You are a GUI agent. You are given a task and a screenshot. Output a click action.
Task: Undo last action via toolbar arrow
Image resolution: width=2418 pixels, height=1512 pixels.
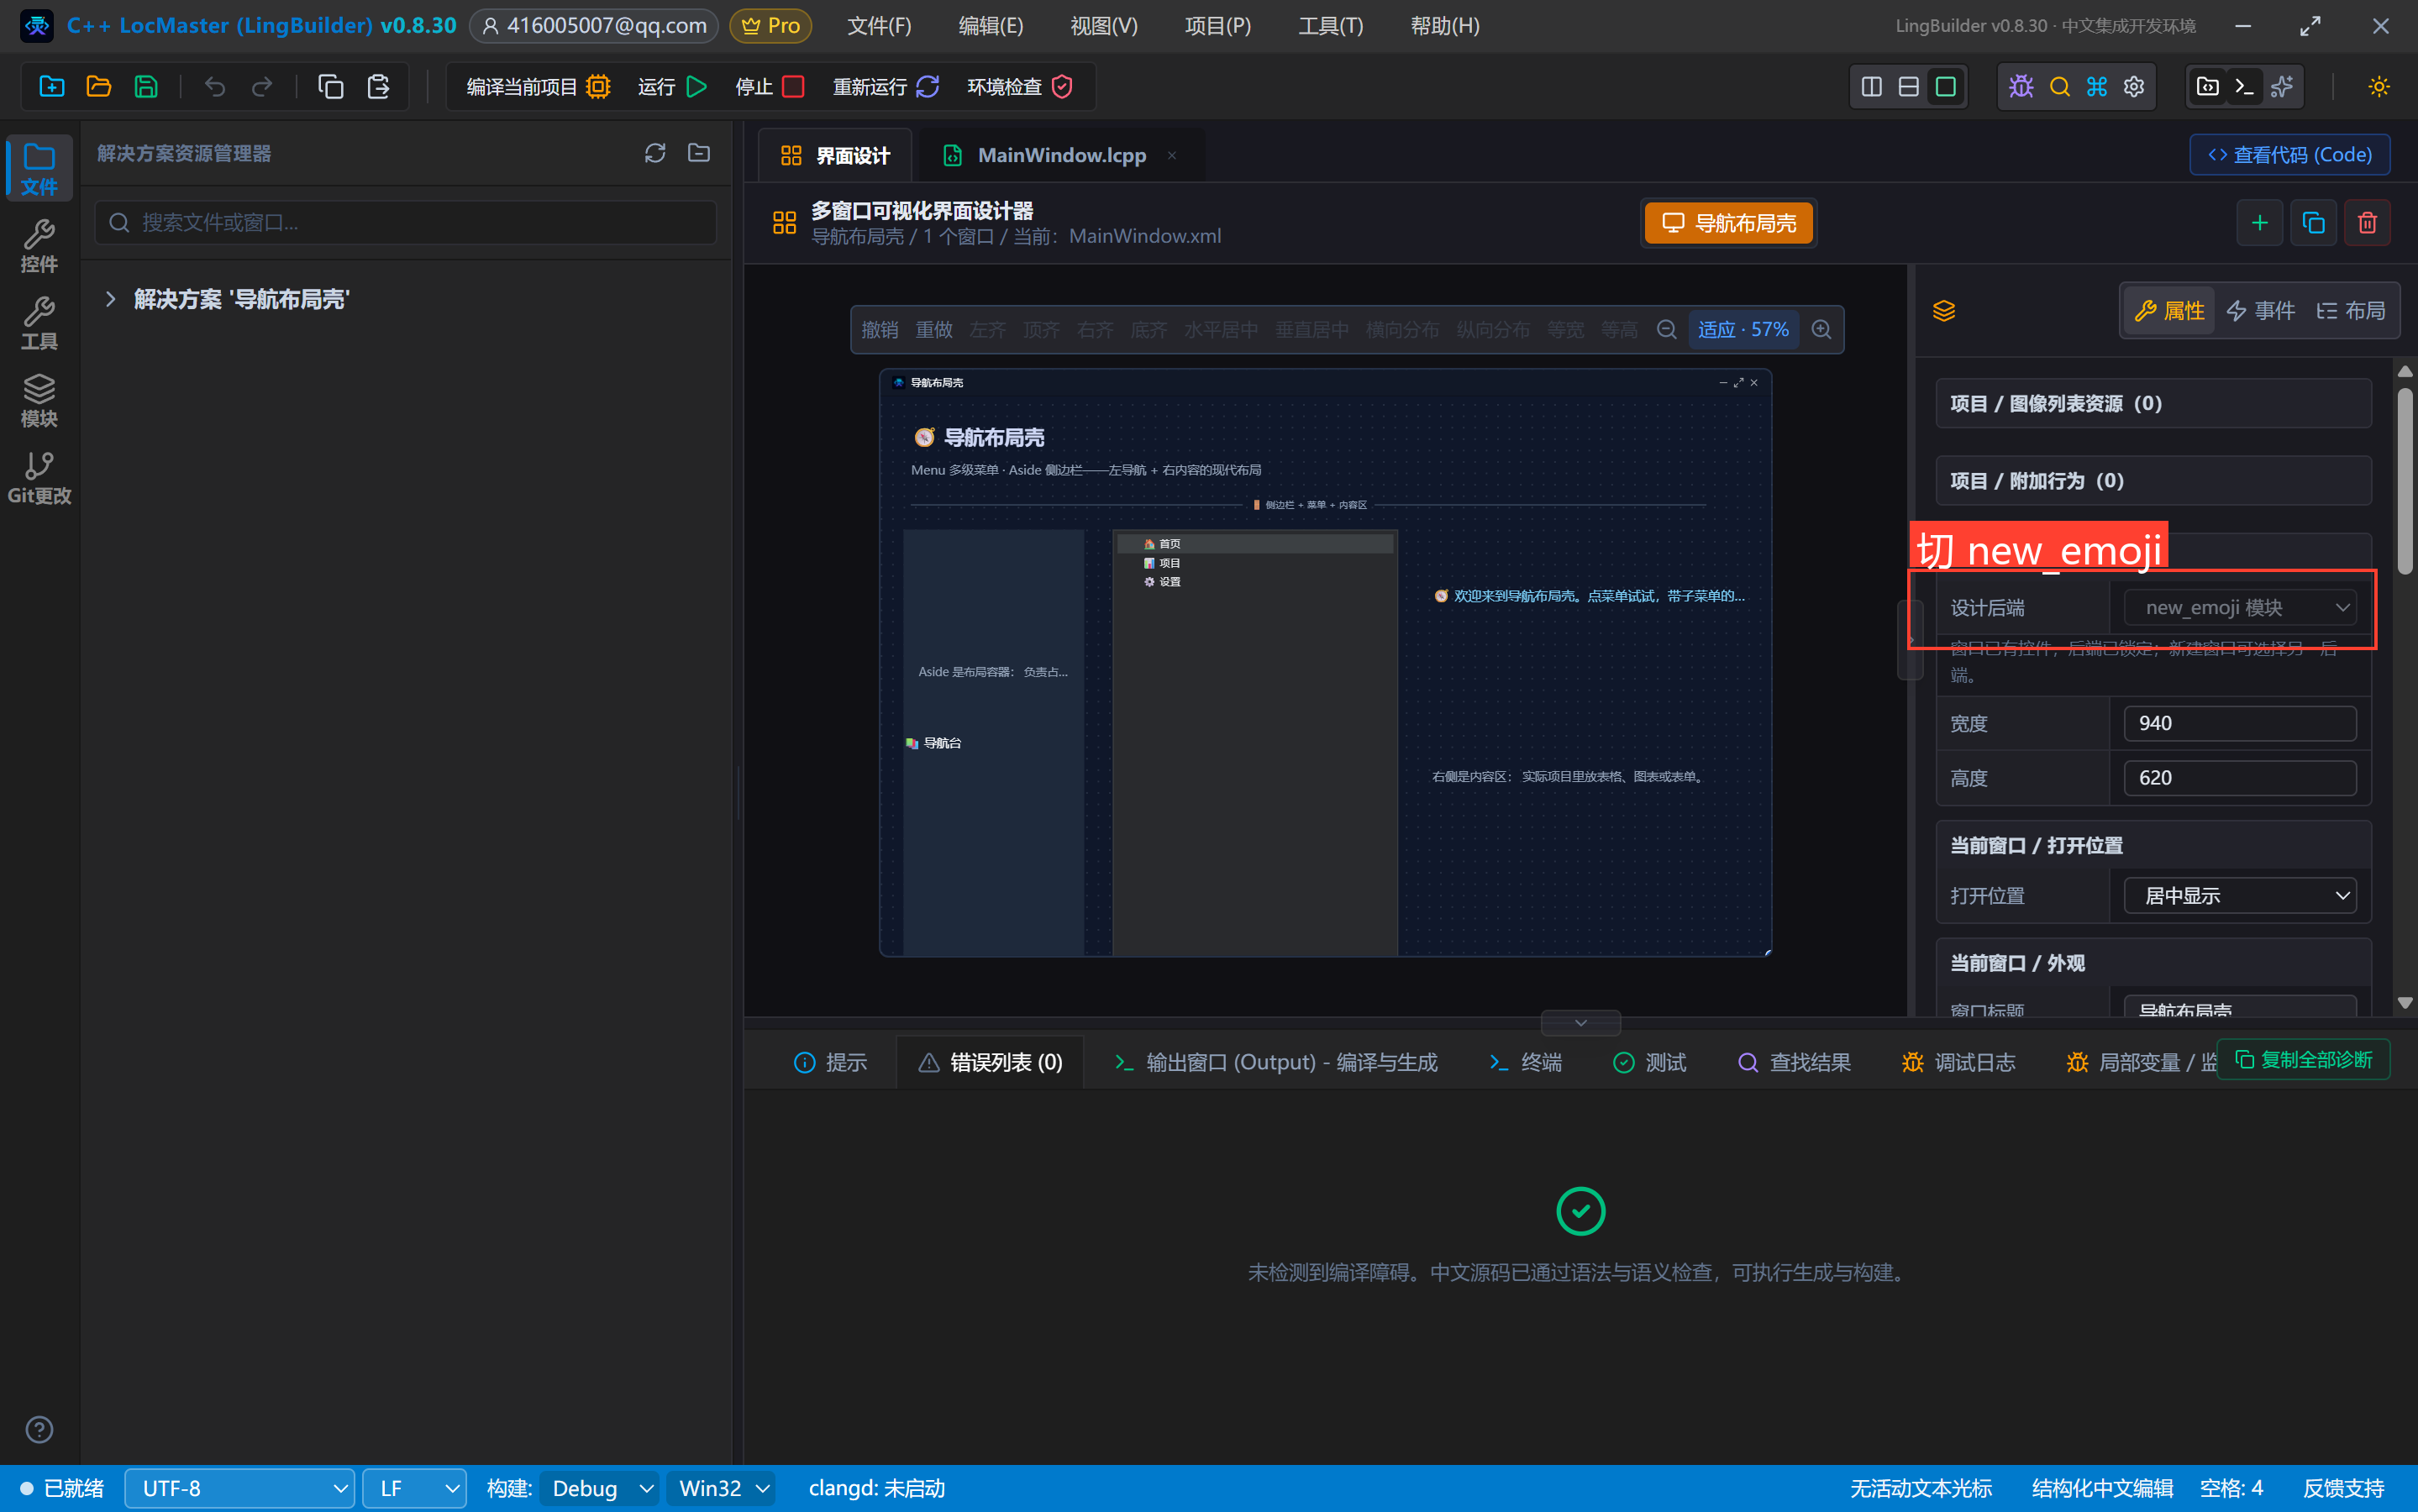click(x=215, y=87)
